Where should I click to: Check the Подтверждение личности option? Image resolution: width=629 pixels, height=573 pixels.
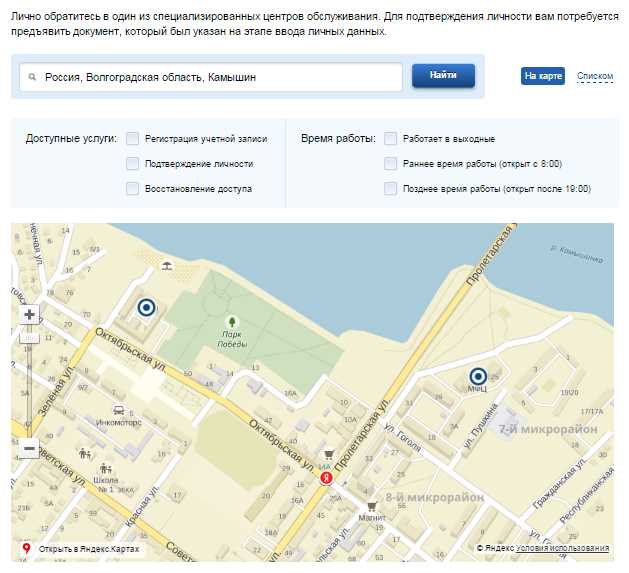point(132,164)
